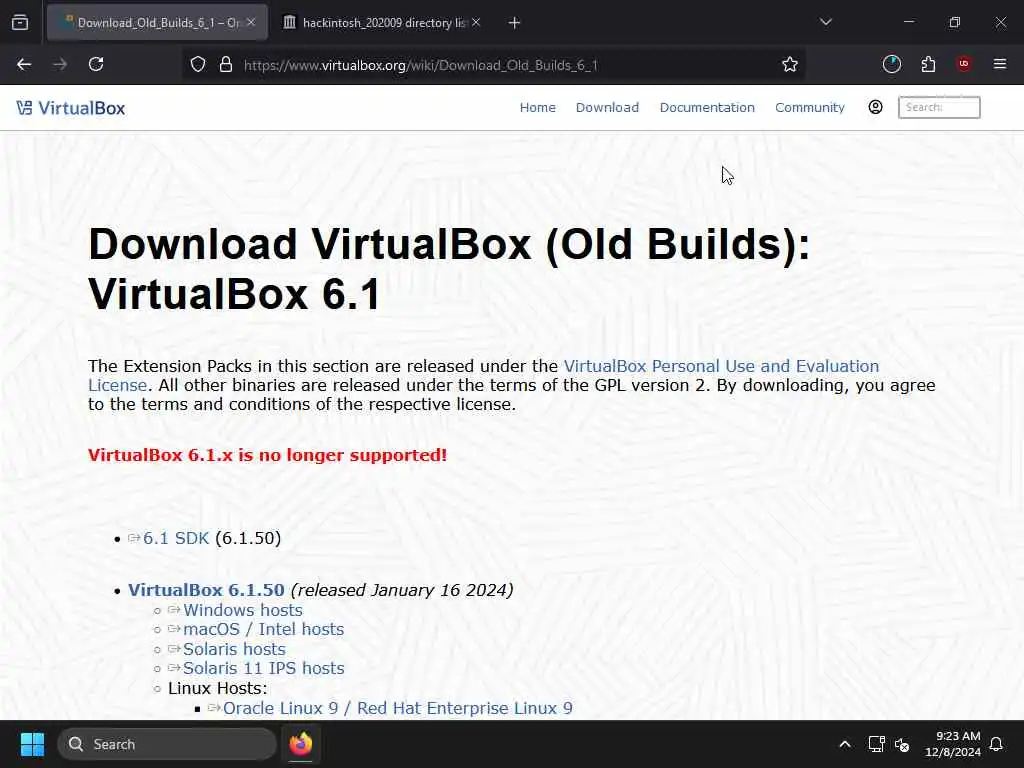Focus the VirtualBox site search box

pos(938,107)
